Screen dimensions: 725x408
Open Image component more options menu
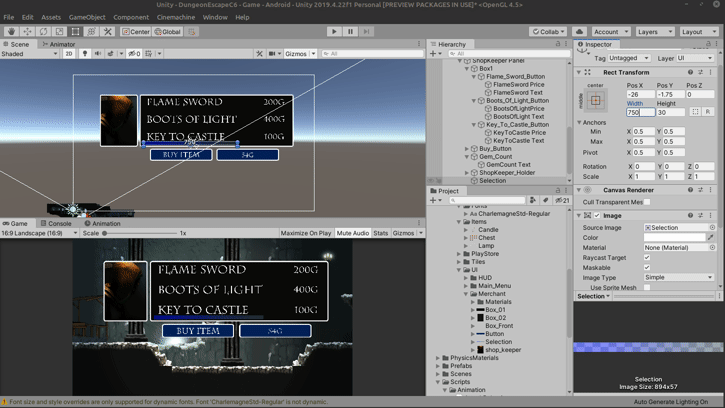click(711, 216)
